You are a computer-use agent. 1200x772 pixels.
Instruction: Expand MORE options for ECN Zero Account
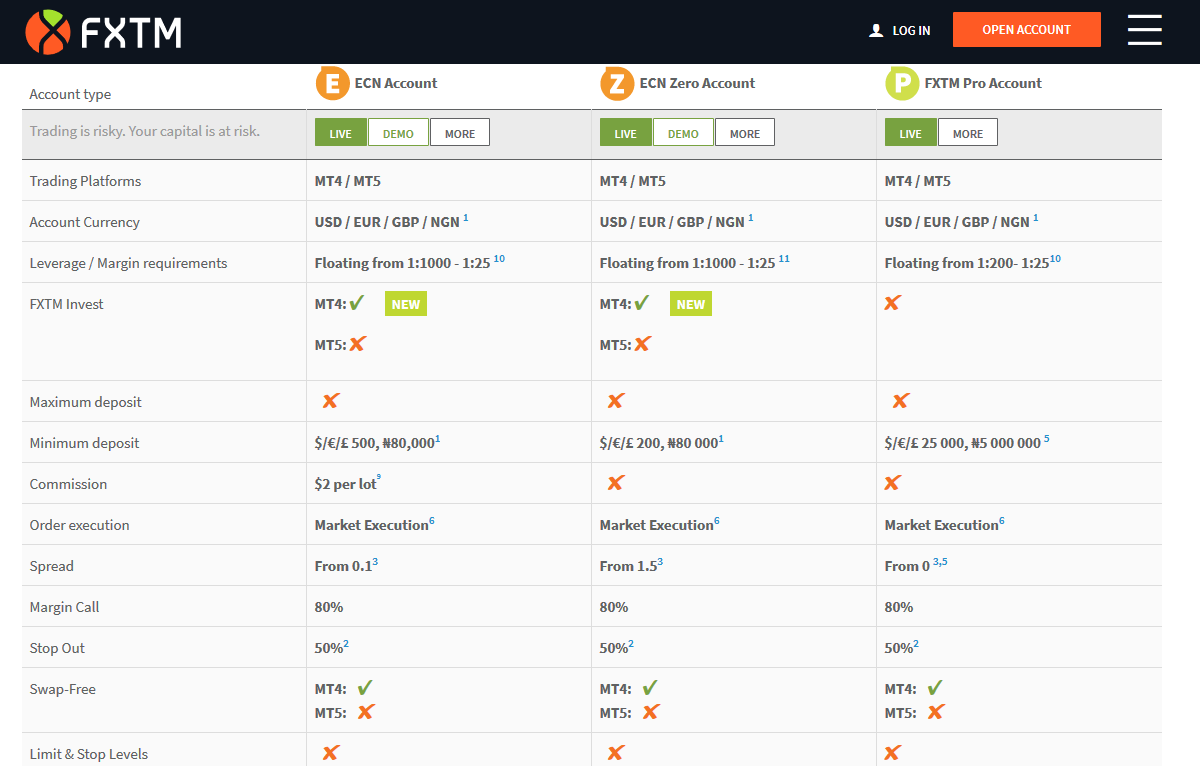[x=744, y=131]
